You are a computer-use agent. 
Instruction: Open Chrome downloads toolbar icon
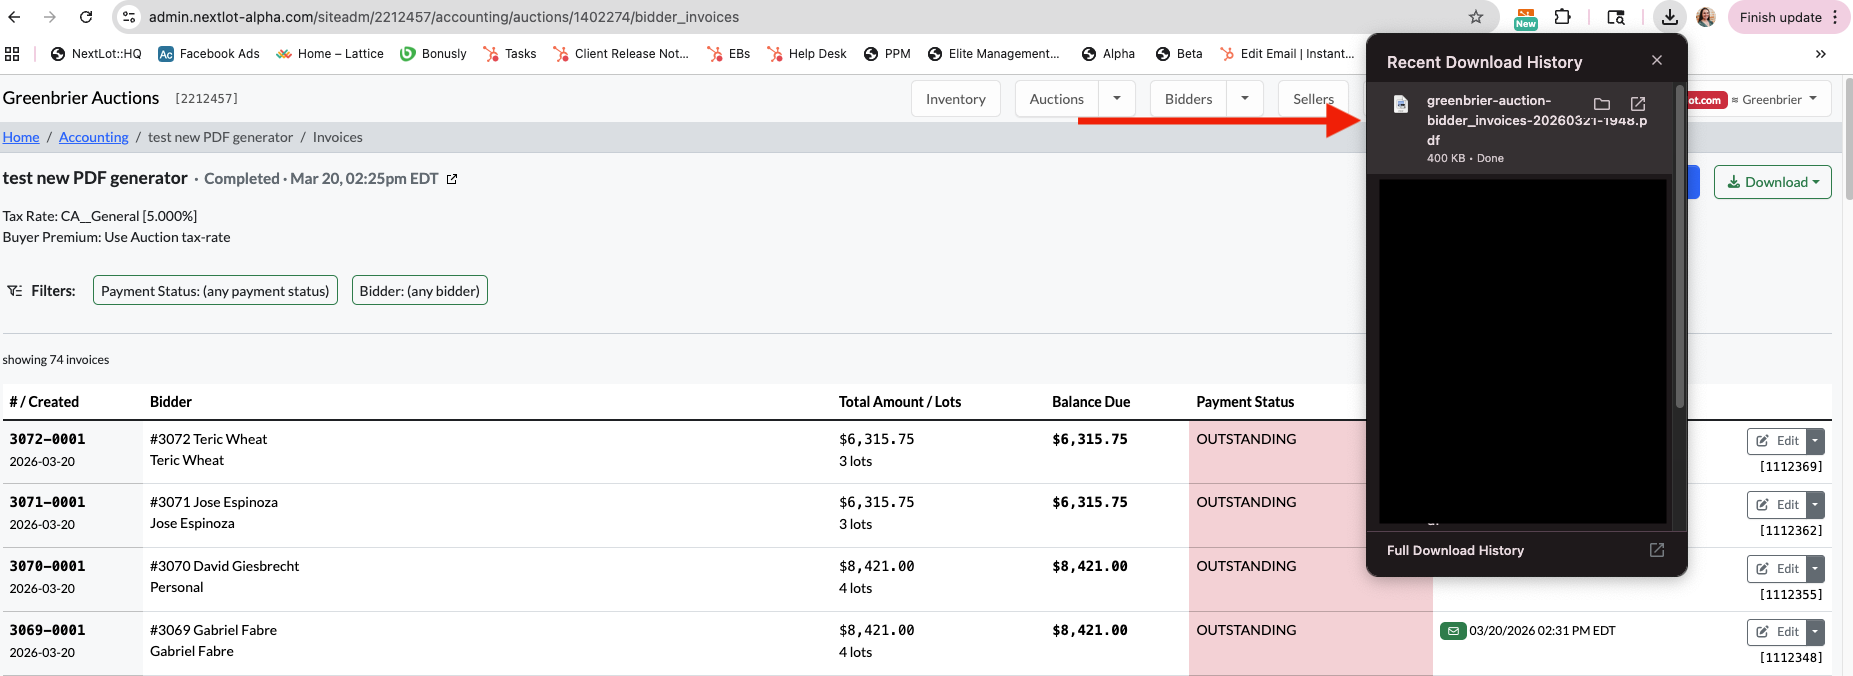pos(1670,17)
